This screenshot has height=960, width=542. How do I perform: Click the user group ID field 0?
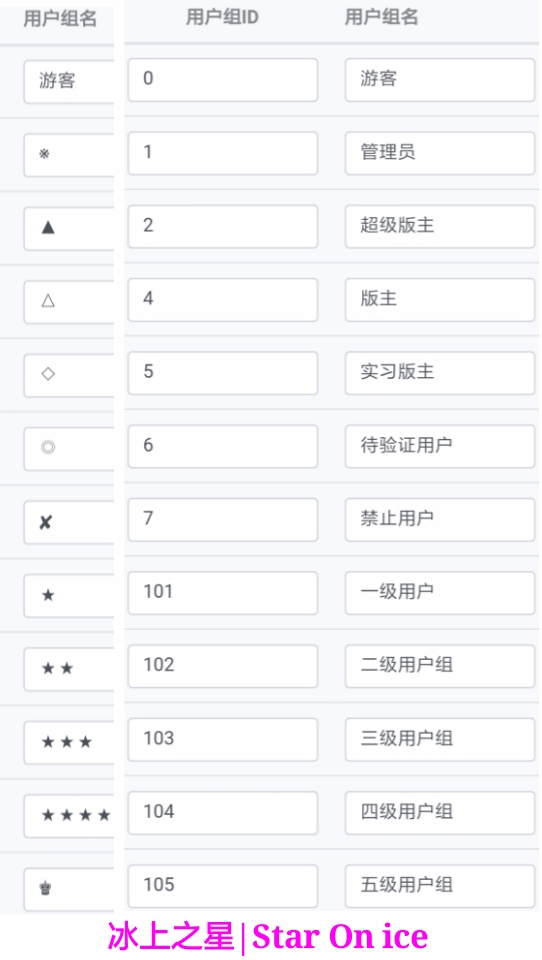pyautogui.click(x=223, y=80)
